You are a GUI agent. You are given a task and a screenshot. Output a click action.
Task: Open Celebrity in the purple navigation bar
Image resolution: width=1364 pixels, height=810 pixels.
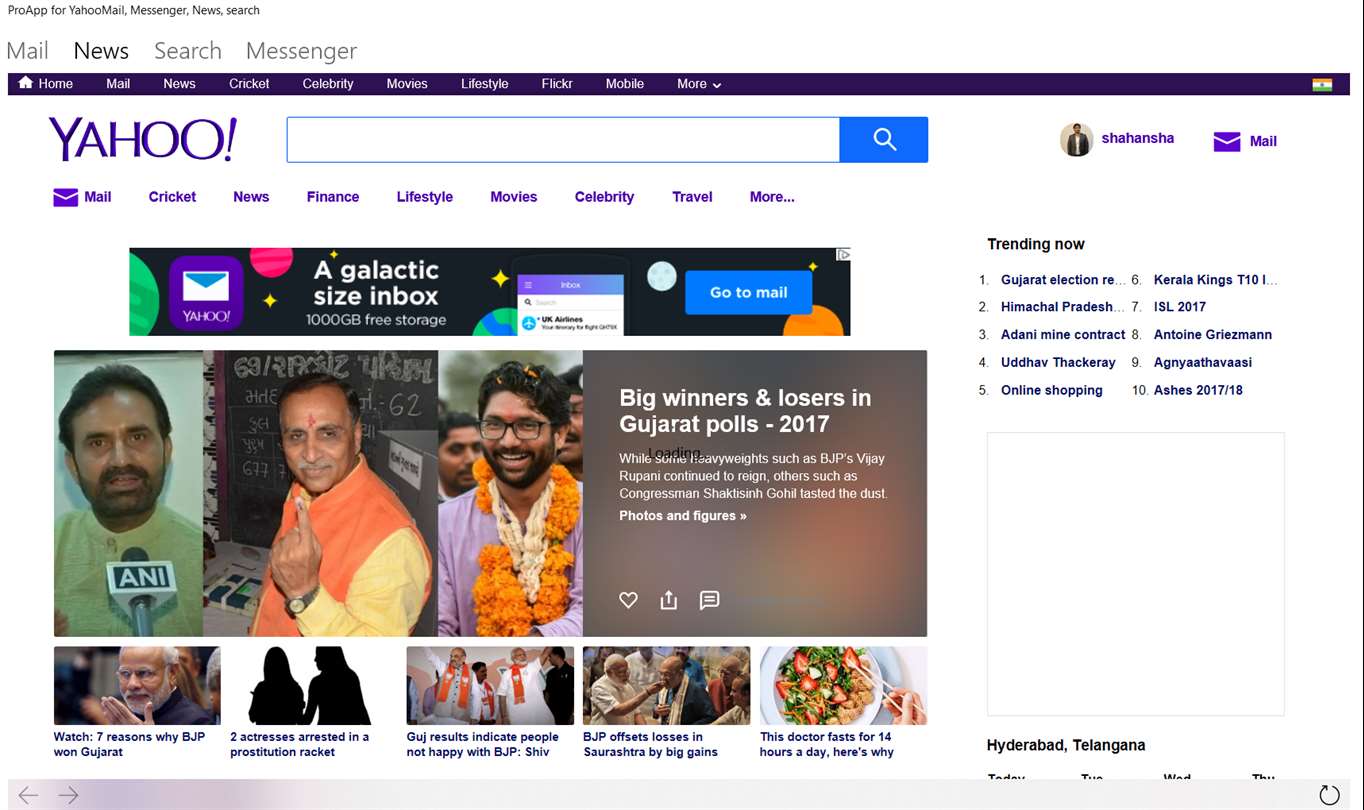pos(328,84)
